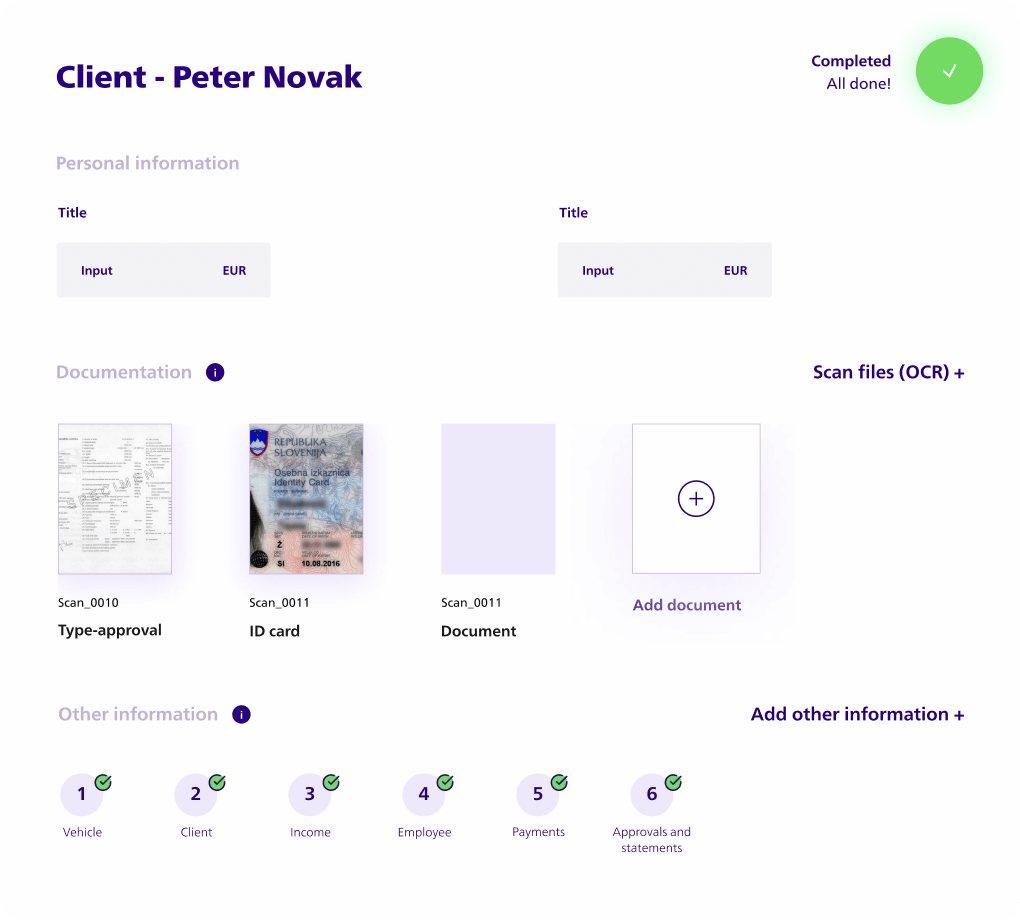Click the green Completed checkmark circle
Image resolution: width=1020 pixels, height=921 pixels.
(x=949, y=71)
